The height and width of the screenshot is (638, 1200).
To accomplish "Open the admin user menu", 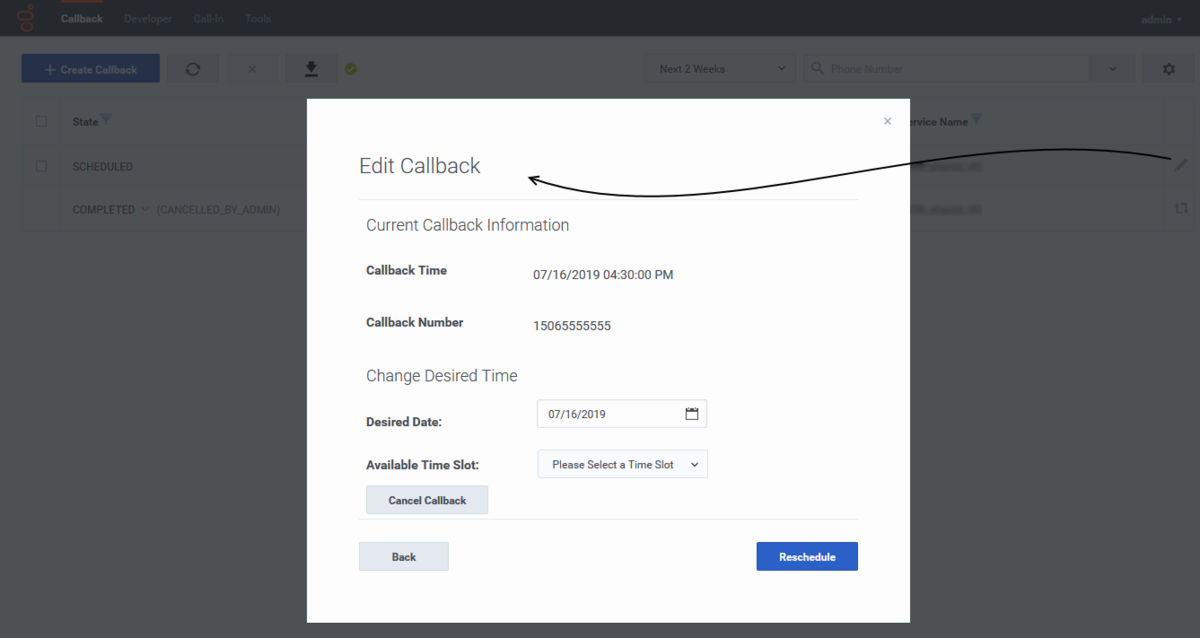I will 1160,19.
